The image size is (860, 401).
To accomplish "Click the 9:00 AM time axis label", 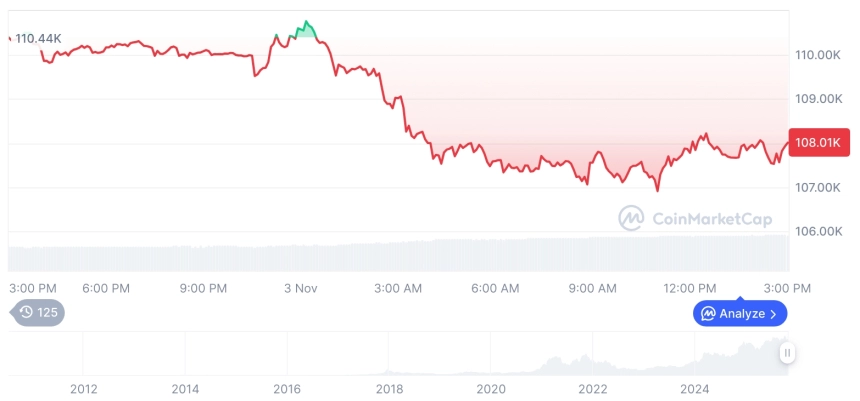I will click(593, 288).
